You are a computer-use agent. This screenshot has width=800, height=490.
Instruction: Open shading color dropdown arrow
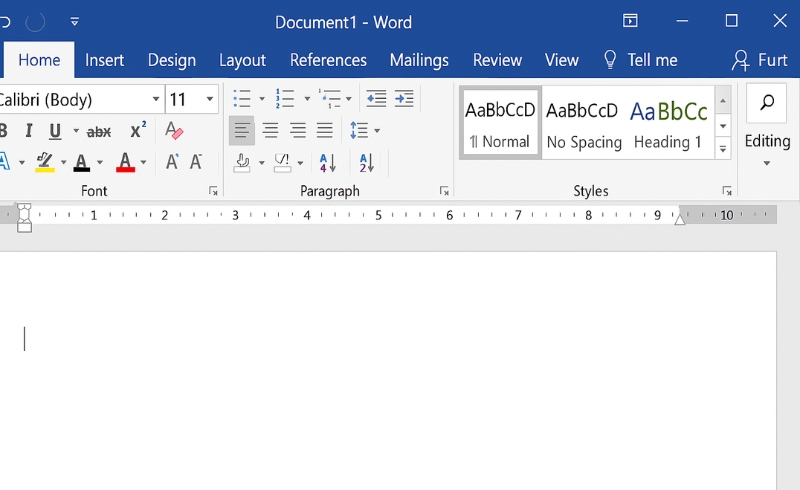tap(261, 163)
